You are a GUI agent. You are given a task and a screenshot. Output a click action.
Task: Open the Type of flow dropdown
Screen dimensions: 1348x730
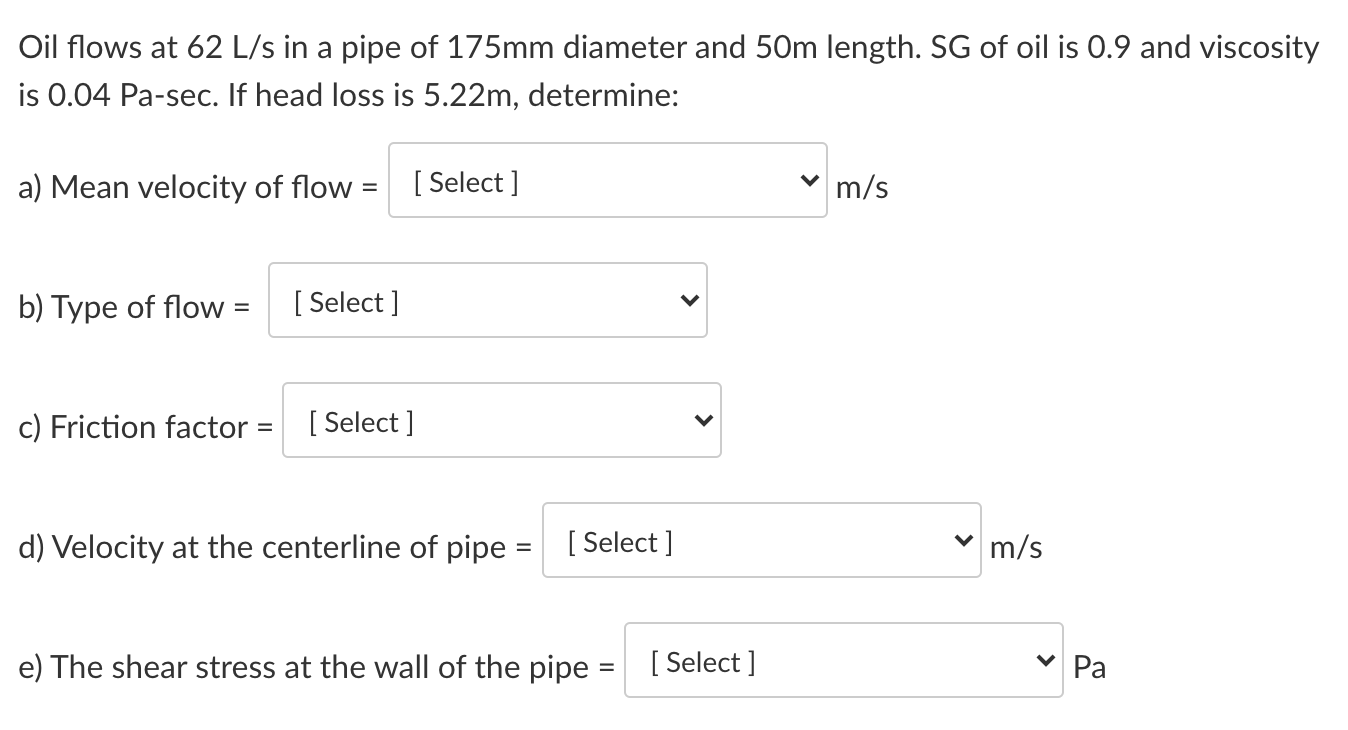coord(487,301)
